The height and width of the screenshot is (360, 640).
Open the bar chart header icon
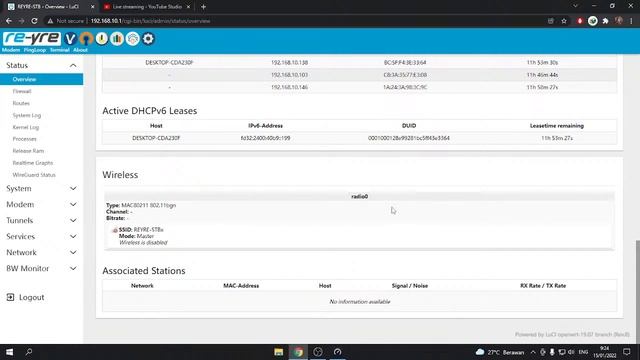(x=117, y=39)
